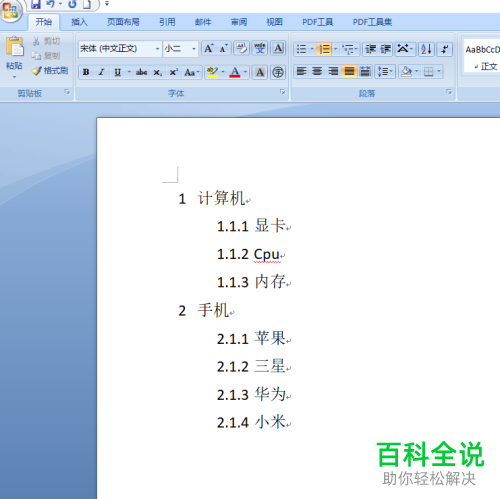Click Clear Formatting icon
This screenshot has height=499, width=500.
pos(242,49)
